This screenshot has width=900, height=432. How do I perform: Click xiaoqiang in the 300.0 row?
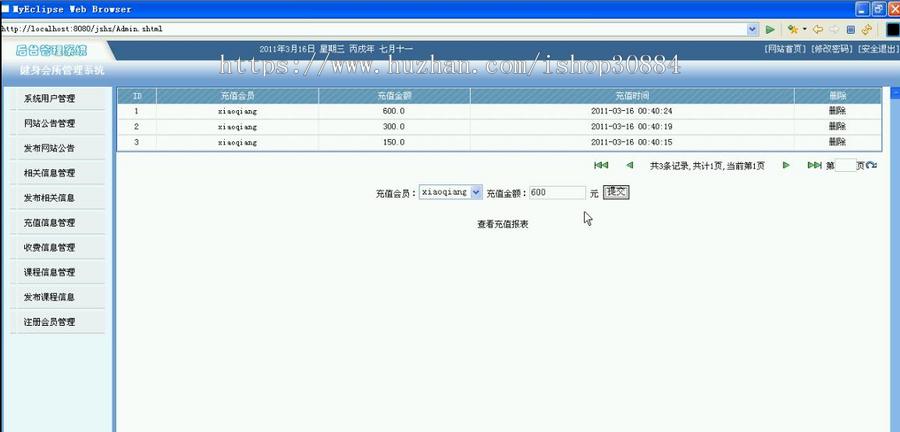(x=237, y=127)
